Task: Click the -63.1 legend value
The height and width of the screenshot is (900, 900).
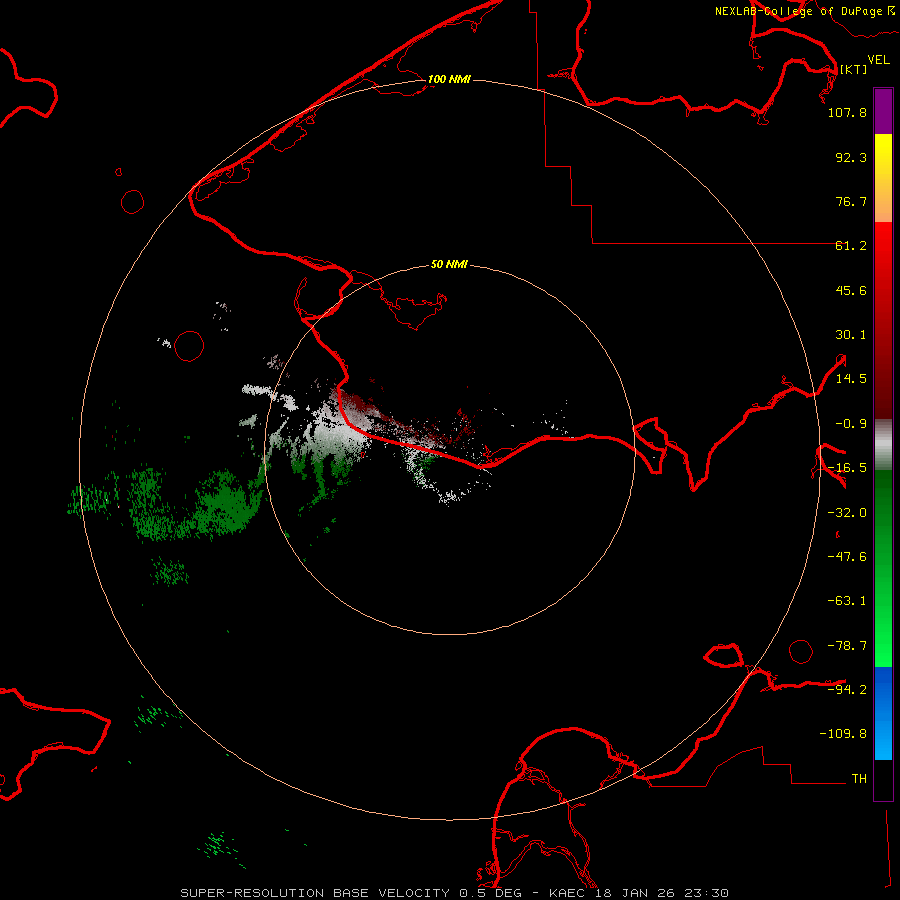Action: coord(847,601)
